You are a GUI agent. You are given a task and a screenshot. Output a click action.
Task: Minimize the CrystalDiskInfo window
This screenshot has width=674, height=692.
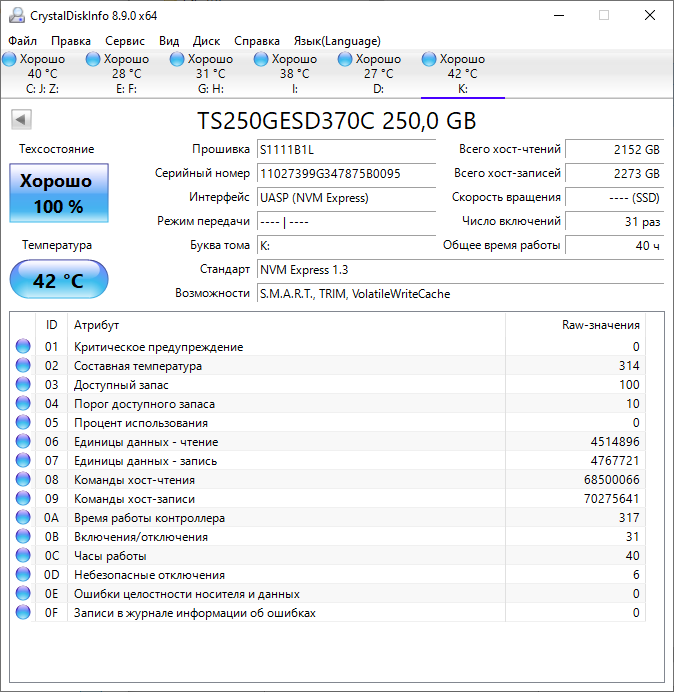tap(559, 15)
